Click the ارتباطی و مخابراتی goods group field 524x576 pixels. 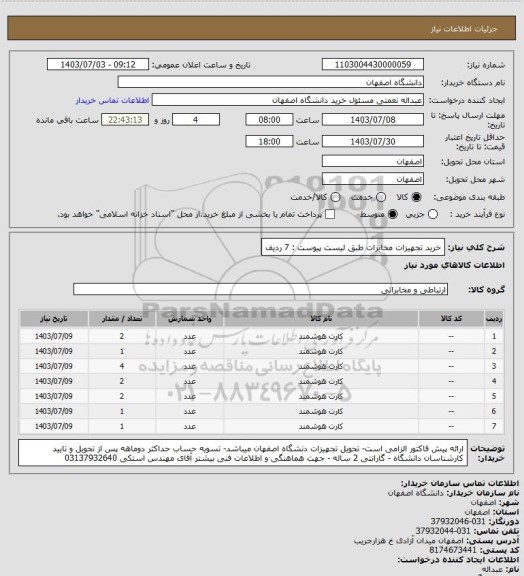pos(260,289)
